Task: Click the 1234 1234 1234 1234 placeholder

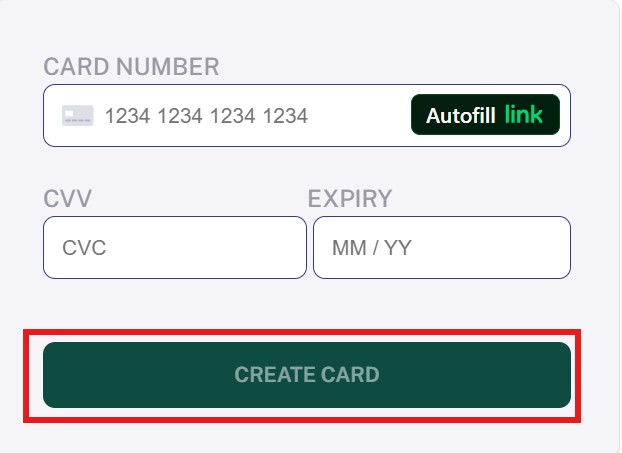Action: [206, 116]
